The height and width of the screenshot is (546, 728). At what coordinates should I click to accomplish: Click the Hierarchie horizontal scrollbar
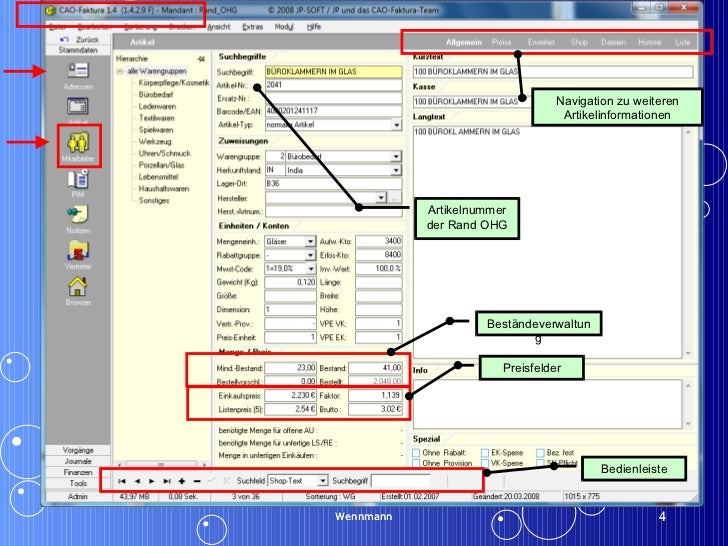click(162, 464)
